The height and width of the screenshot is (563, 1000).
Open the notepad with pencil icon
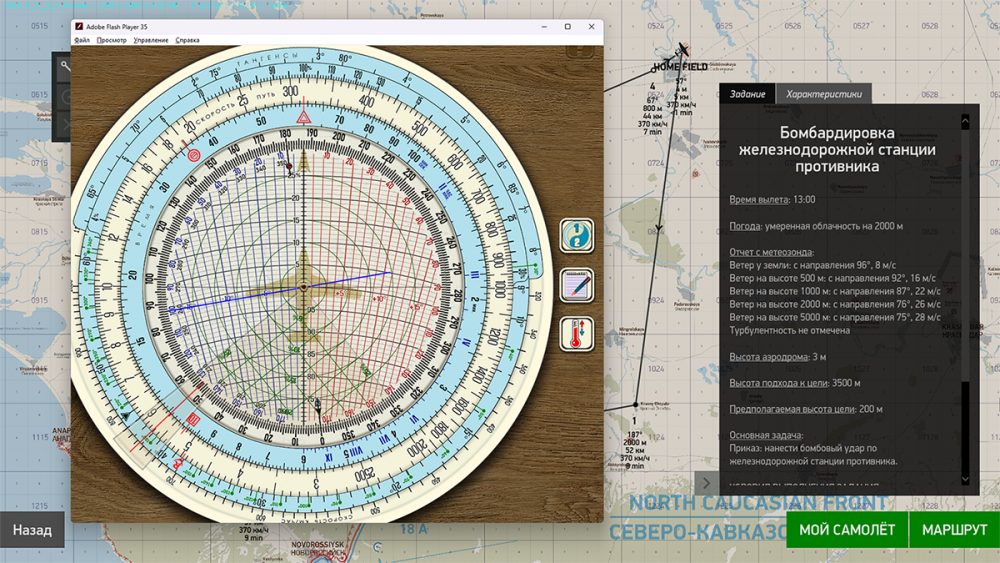[576, 285]
